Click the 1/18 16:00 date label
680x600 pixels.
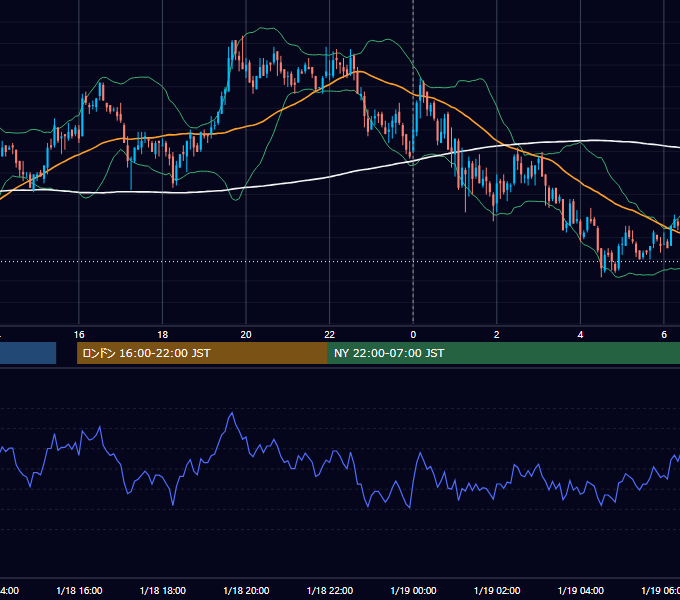pos(79,590)
